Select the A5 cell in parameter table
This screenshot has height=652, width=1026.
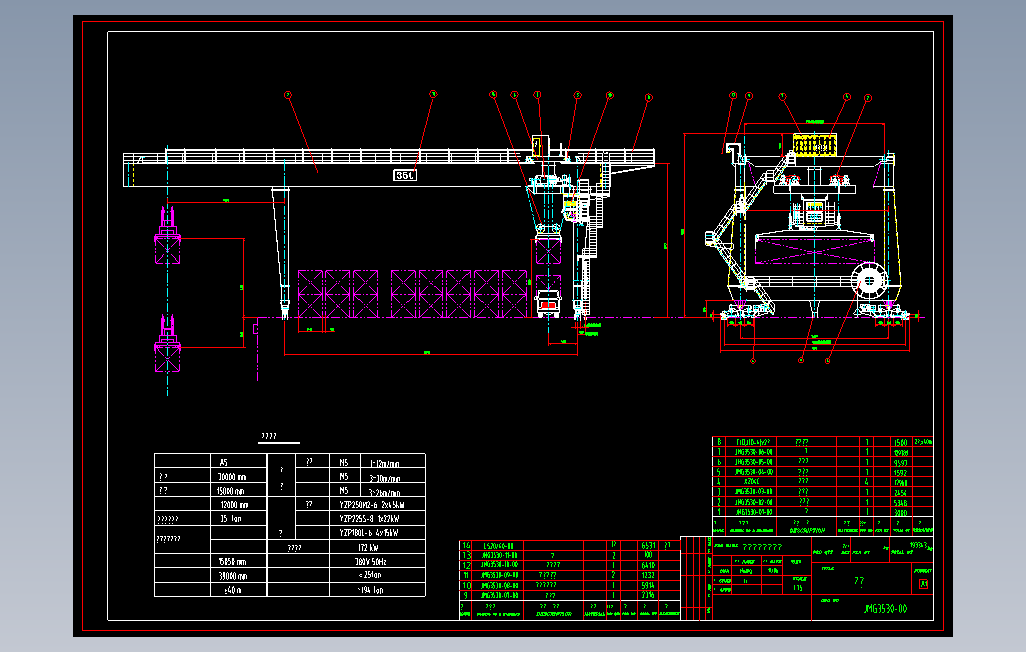(224, 462)
